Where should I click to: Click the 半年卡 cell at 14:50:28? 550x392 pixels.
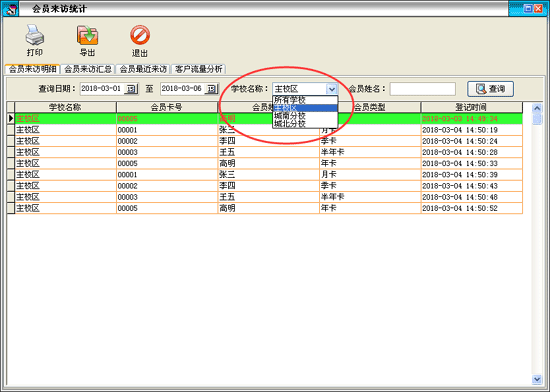click(370, 152)
